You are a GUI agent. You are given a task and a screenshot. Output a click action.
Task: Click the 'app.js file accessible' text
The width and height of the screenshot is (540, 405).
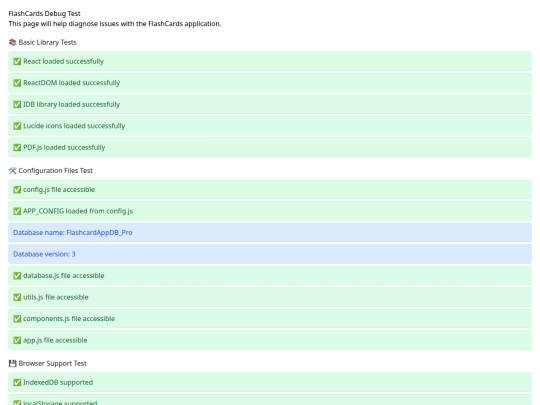55,340
